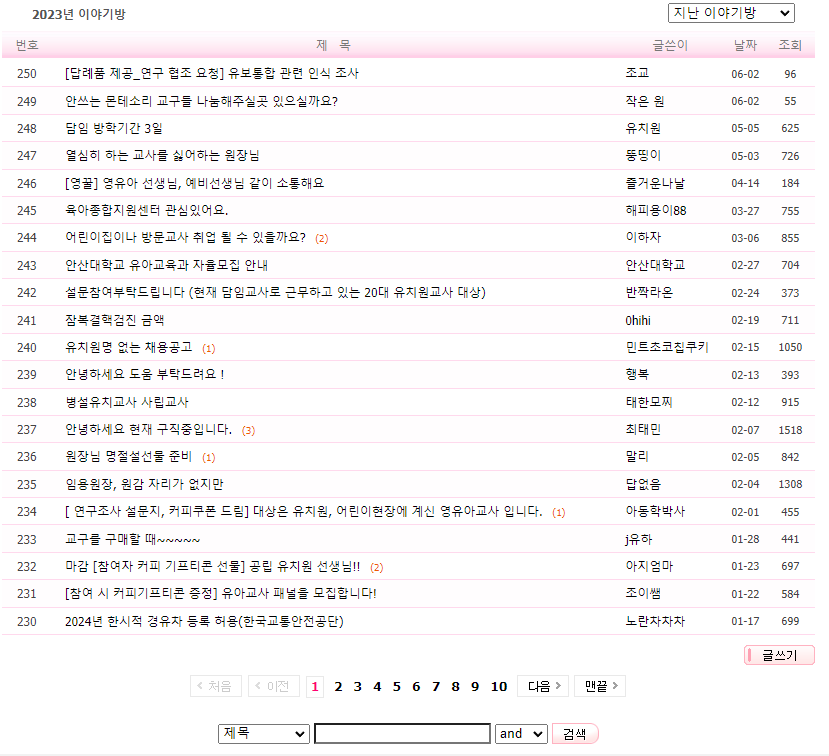829x756 pixels.
Task: Open post '[영꿀] 영유아 선생님, 예비선생님 같이 소통해요'
Action: coord(195,183)
